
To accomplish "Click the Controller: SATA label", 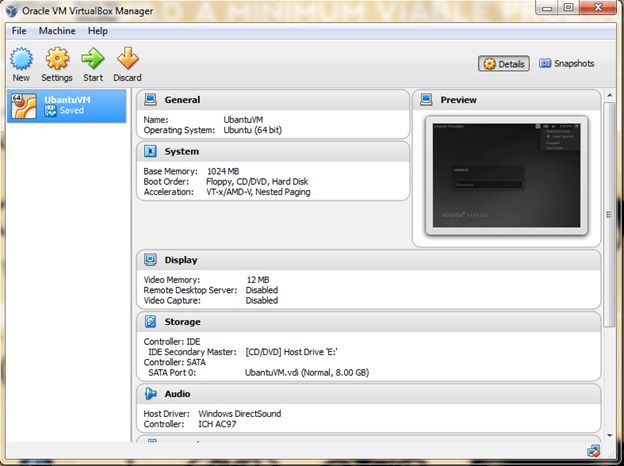I will pyautogui.click(x=175, y=363).
